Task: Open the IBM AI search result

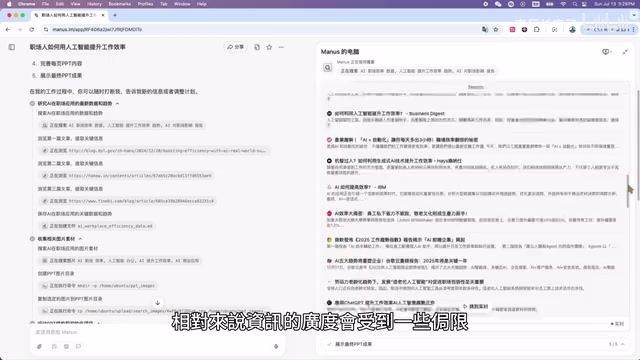Action: pyautogui.click(x=360, y=187)
